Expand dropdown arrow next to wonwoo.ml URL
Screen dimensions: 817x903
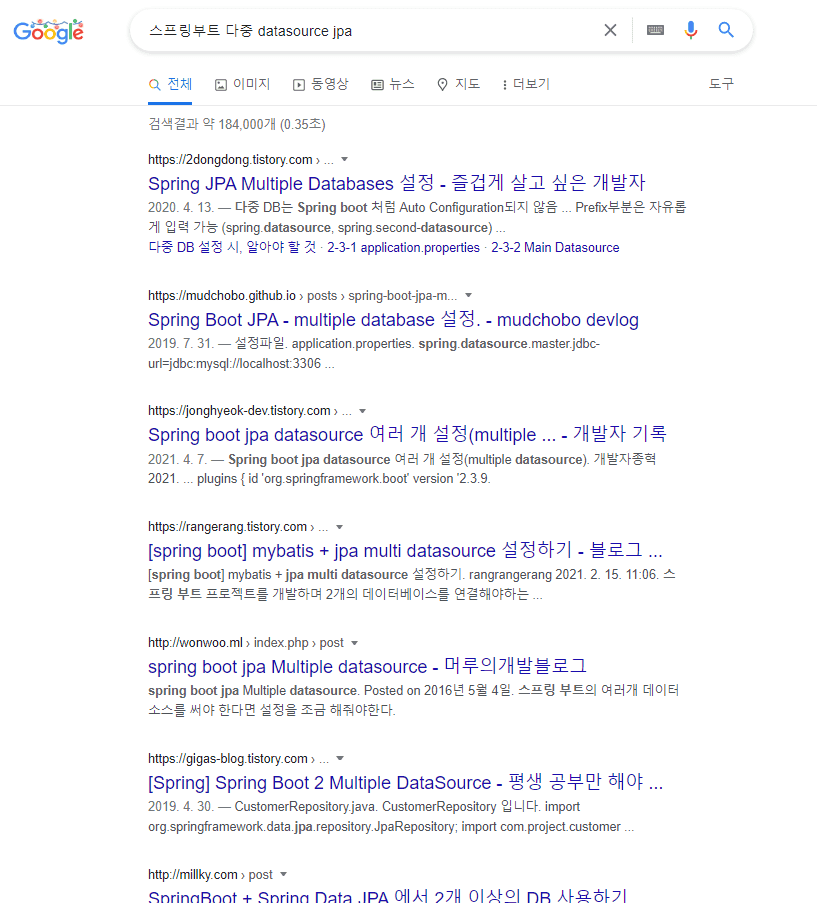click(x=354, y=643)
